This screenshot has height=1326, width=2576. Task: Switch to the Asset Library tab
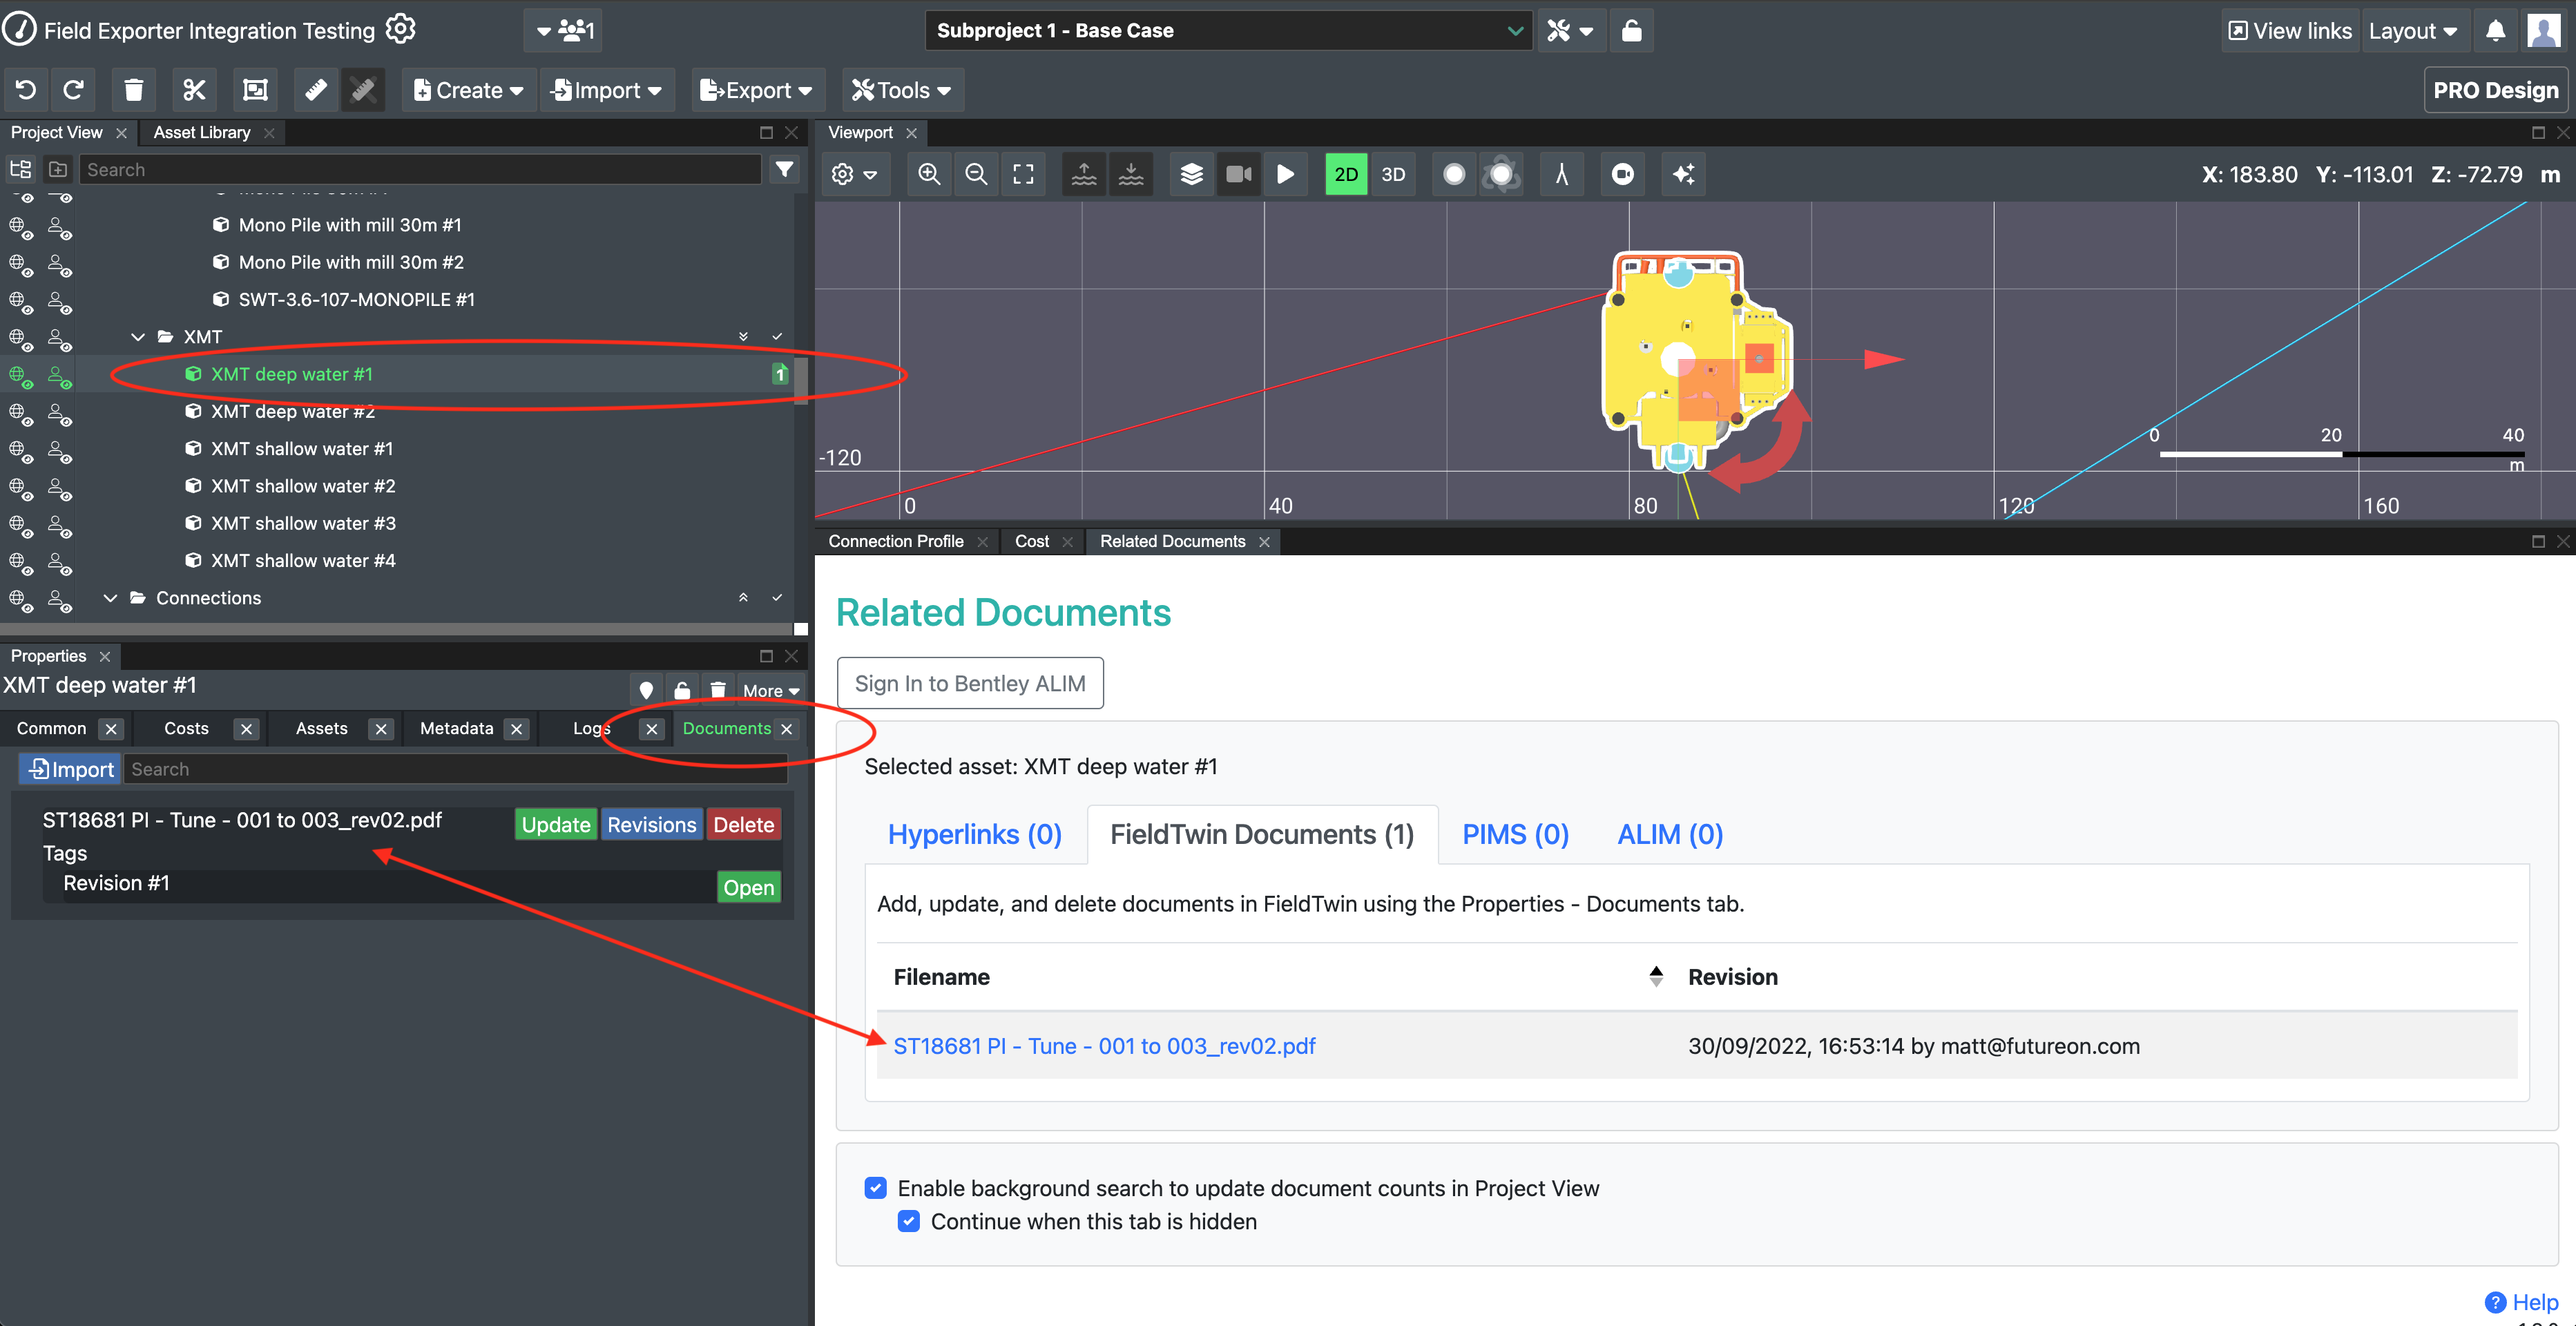pyautogui.click(x=202, y=132)
